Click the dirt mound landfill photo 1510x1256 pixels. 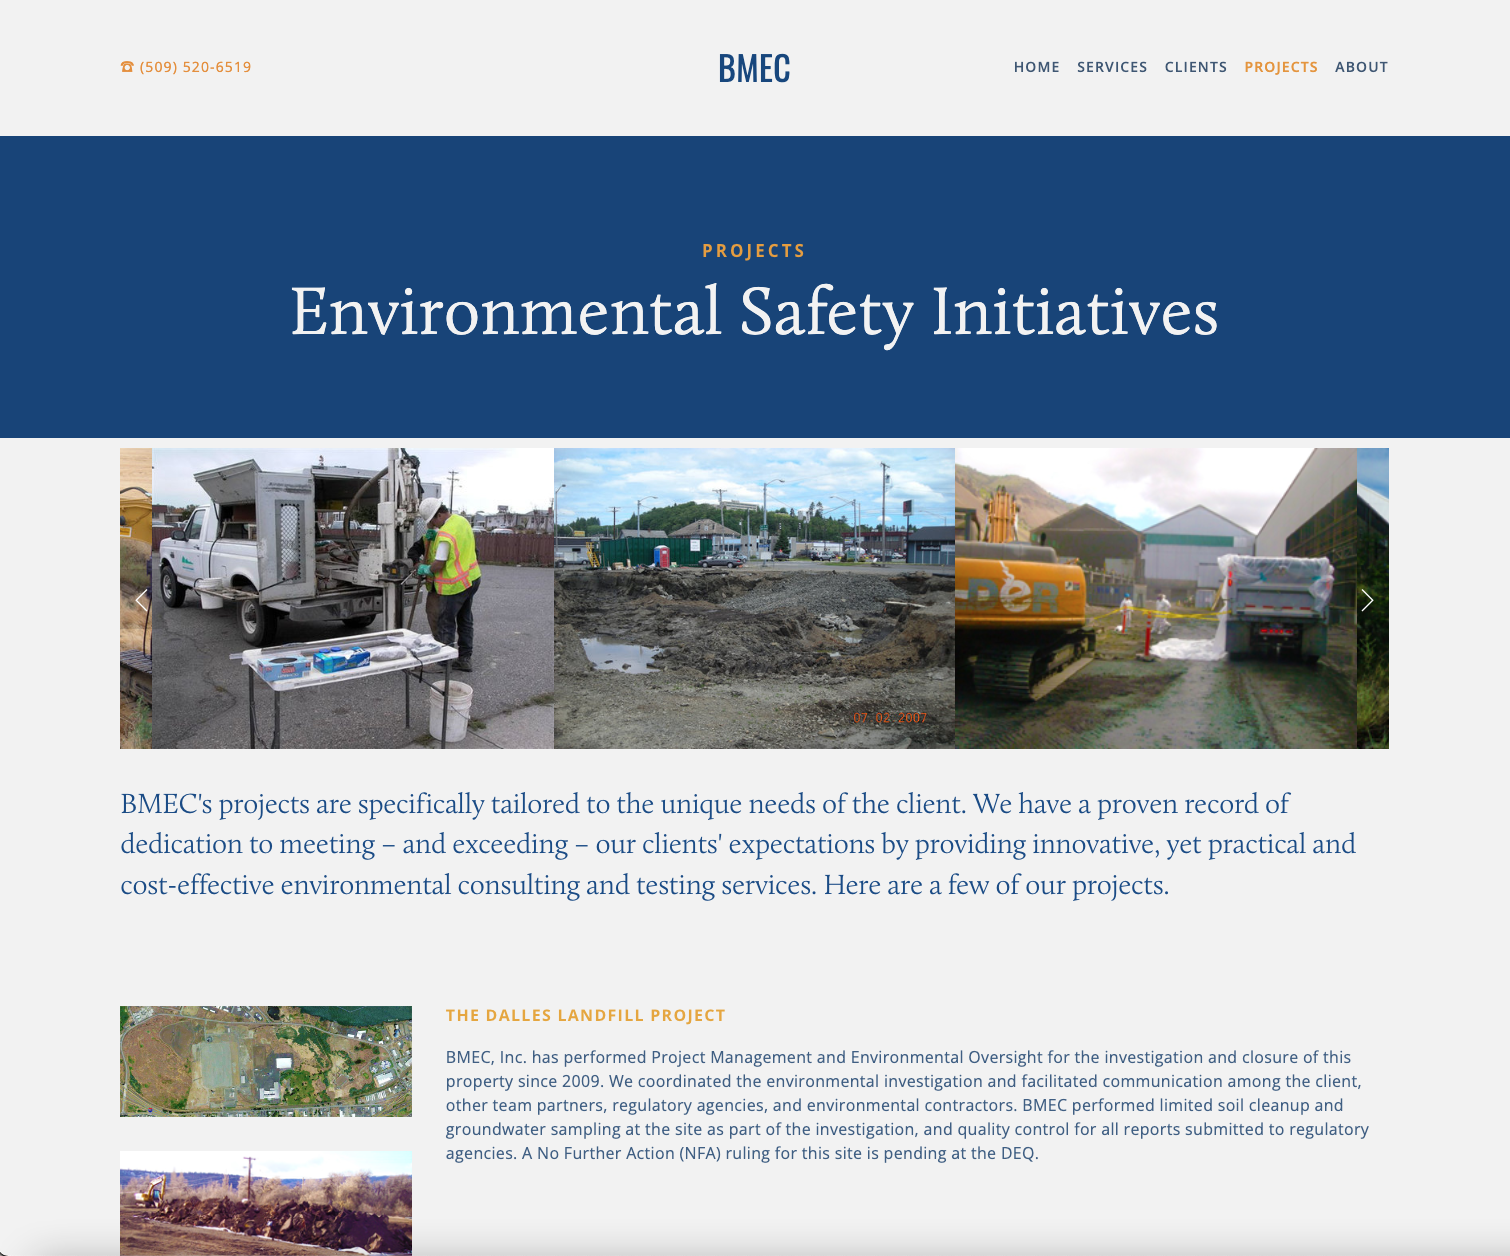(266, 1203)
